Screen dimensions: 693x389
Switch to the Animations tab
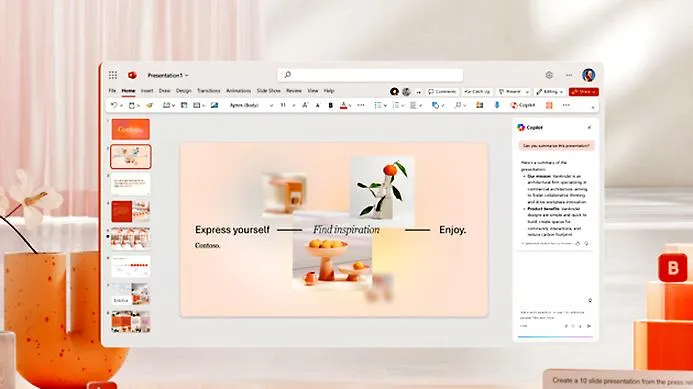click(238, 91)
